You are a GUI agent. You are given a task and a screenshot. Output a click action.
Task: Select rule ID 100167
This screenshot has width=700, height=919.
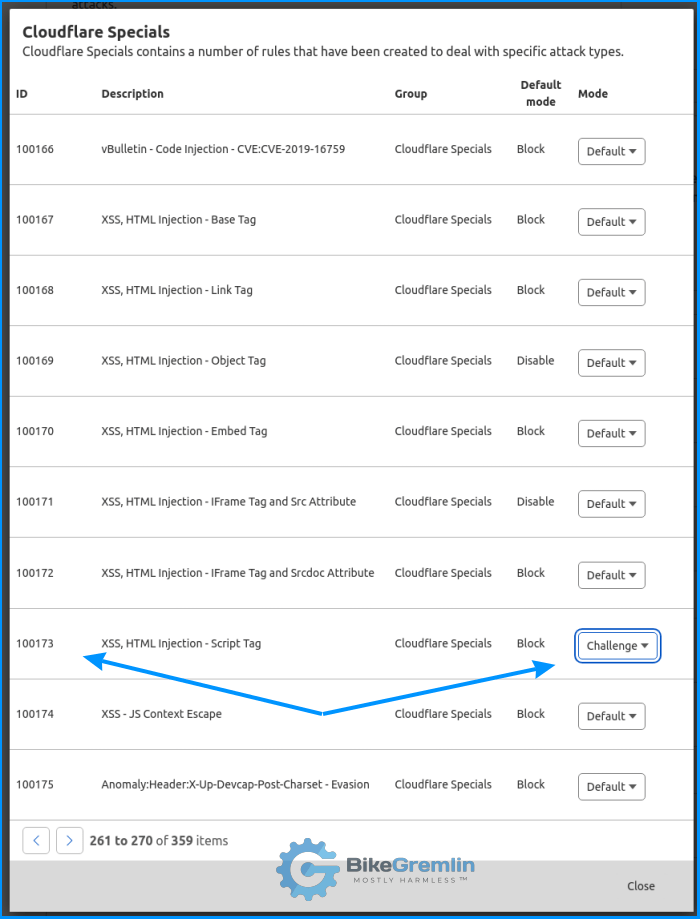[35, 219]
